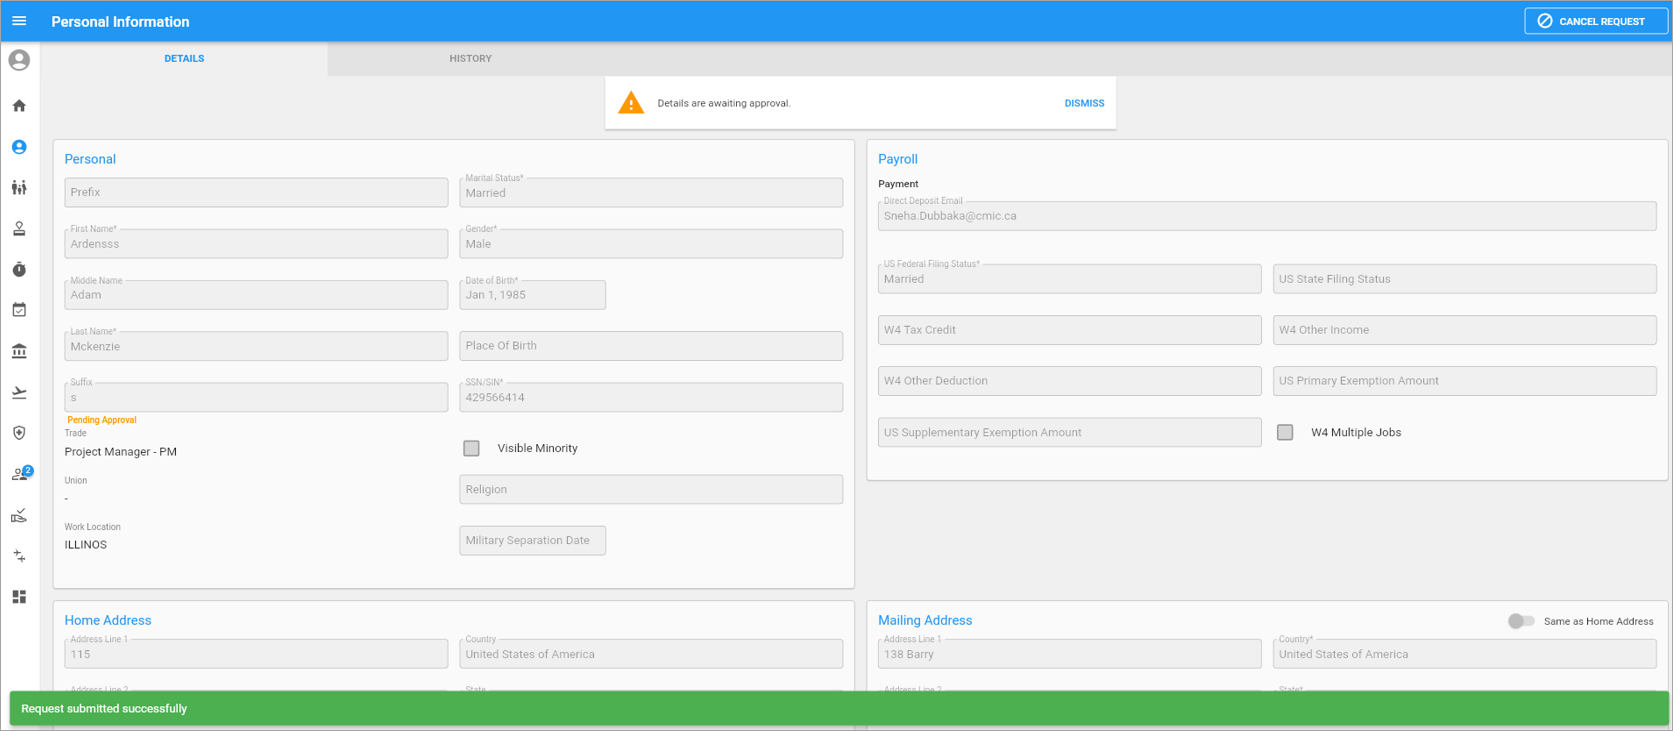Open the bank building sidebar icon
This screenshot has width=1673, height=731.
coord(19,351)
